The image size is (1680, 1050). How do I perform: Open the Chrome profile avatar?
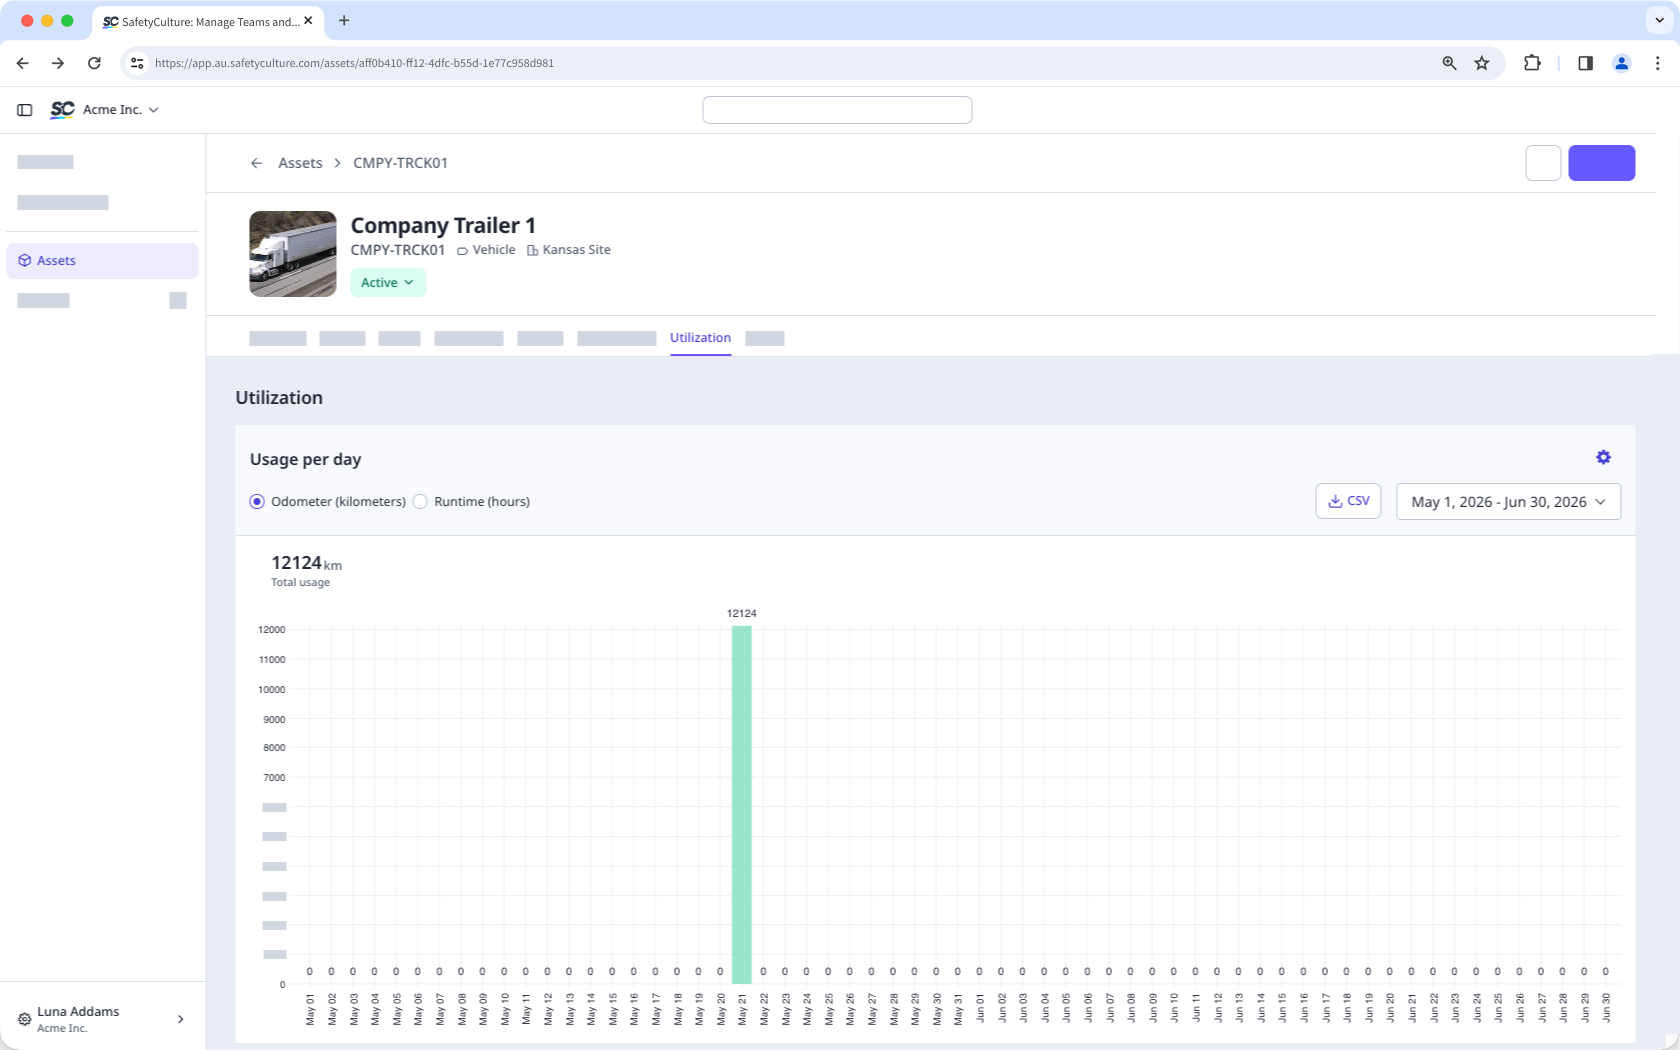coord(1621,63)
